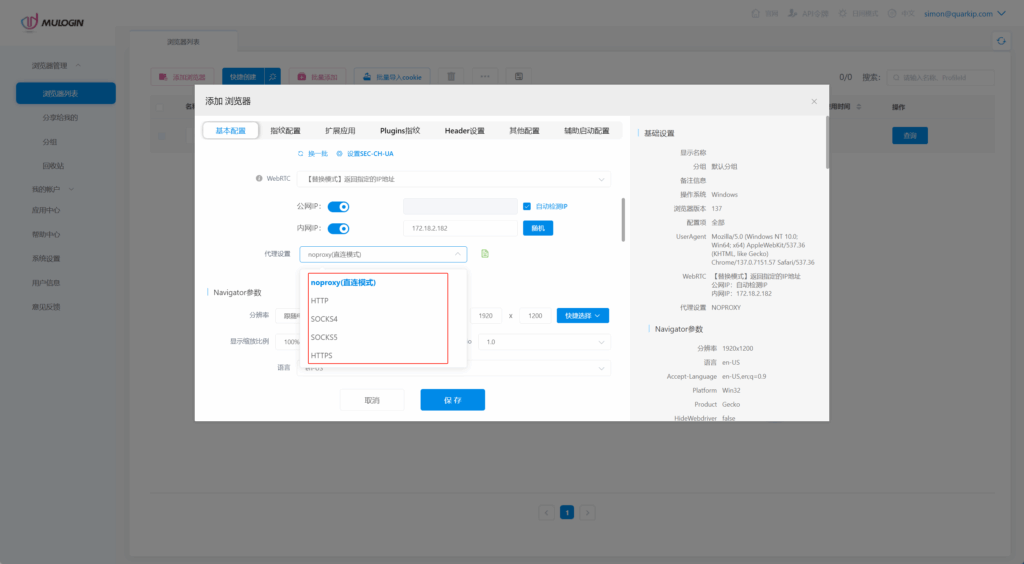Screen dimensions: 1024x564
Task: Open 回收站 in the sidebar
Action: pyautogui.click(x=54, y=166)
